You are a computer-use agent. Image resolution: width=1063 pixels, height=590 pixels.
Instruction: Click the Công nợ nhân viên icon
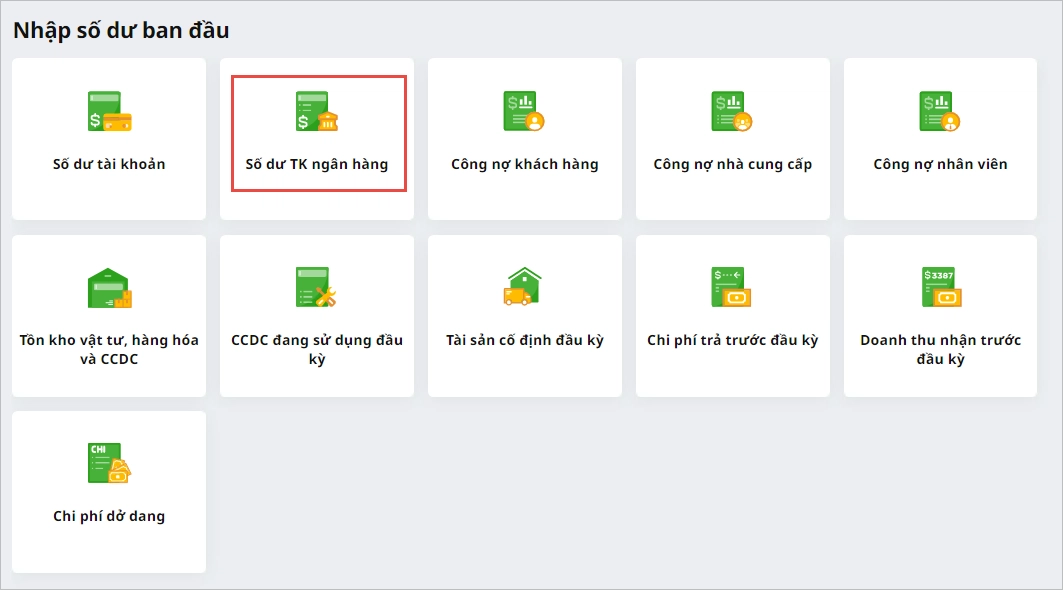point(940,112)
